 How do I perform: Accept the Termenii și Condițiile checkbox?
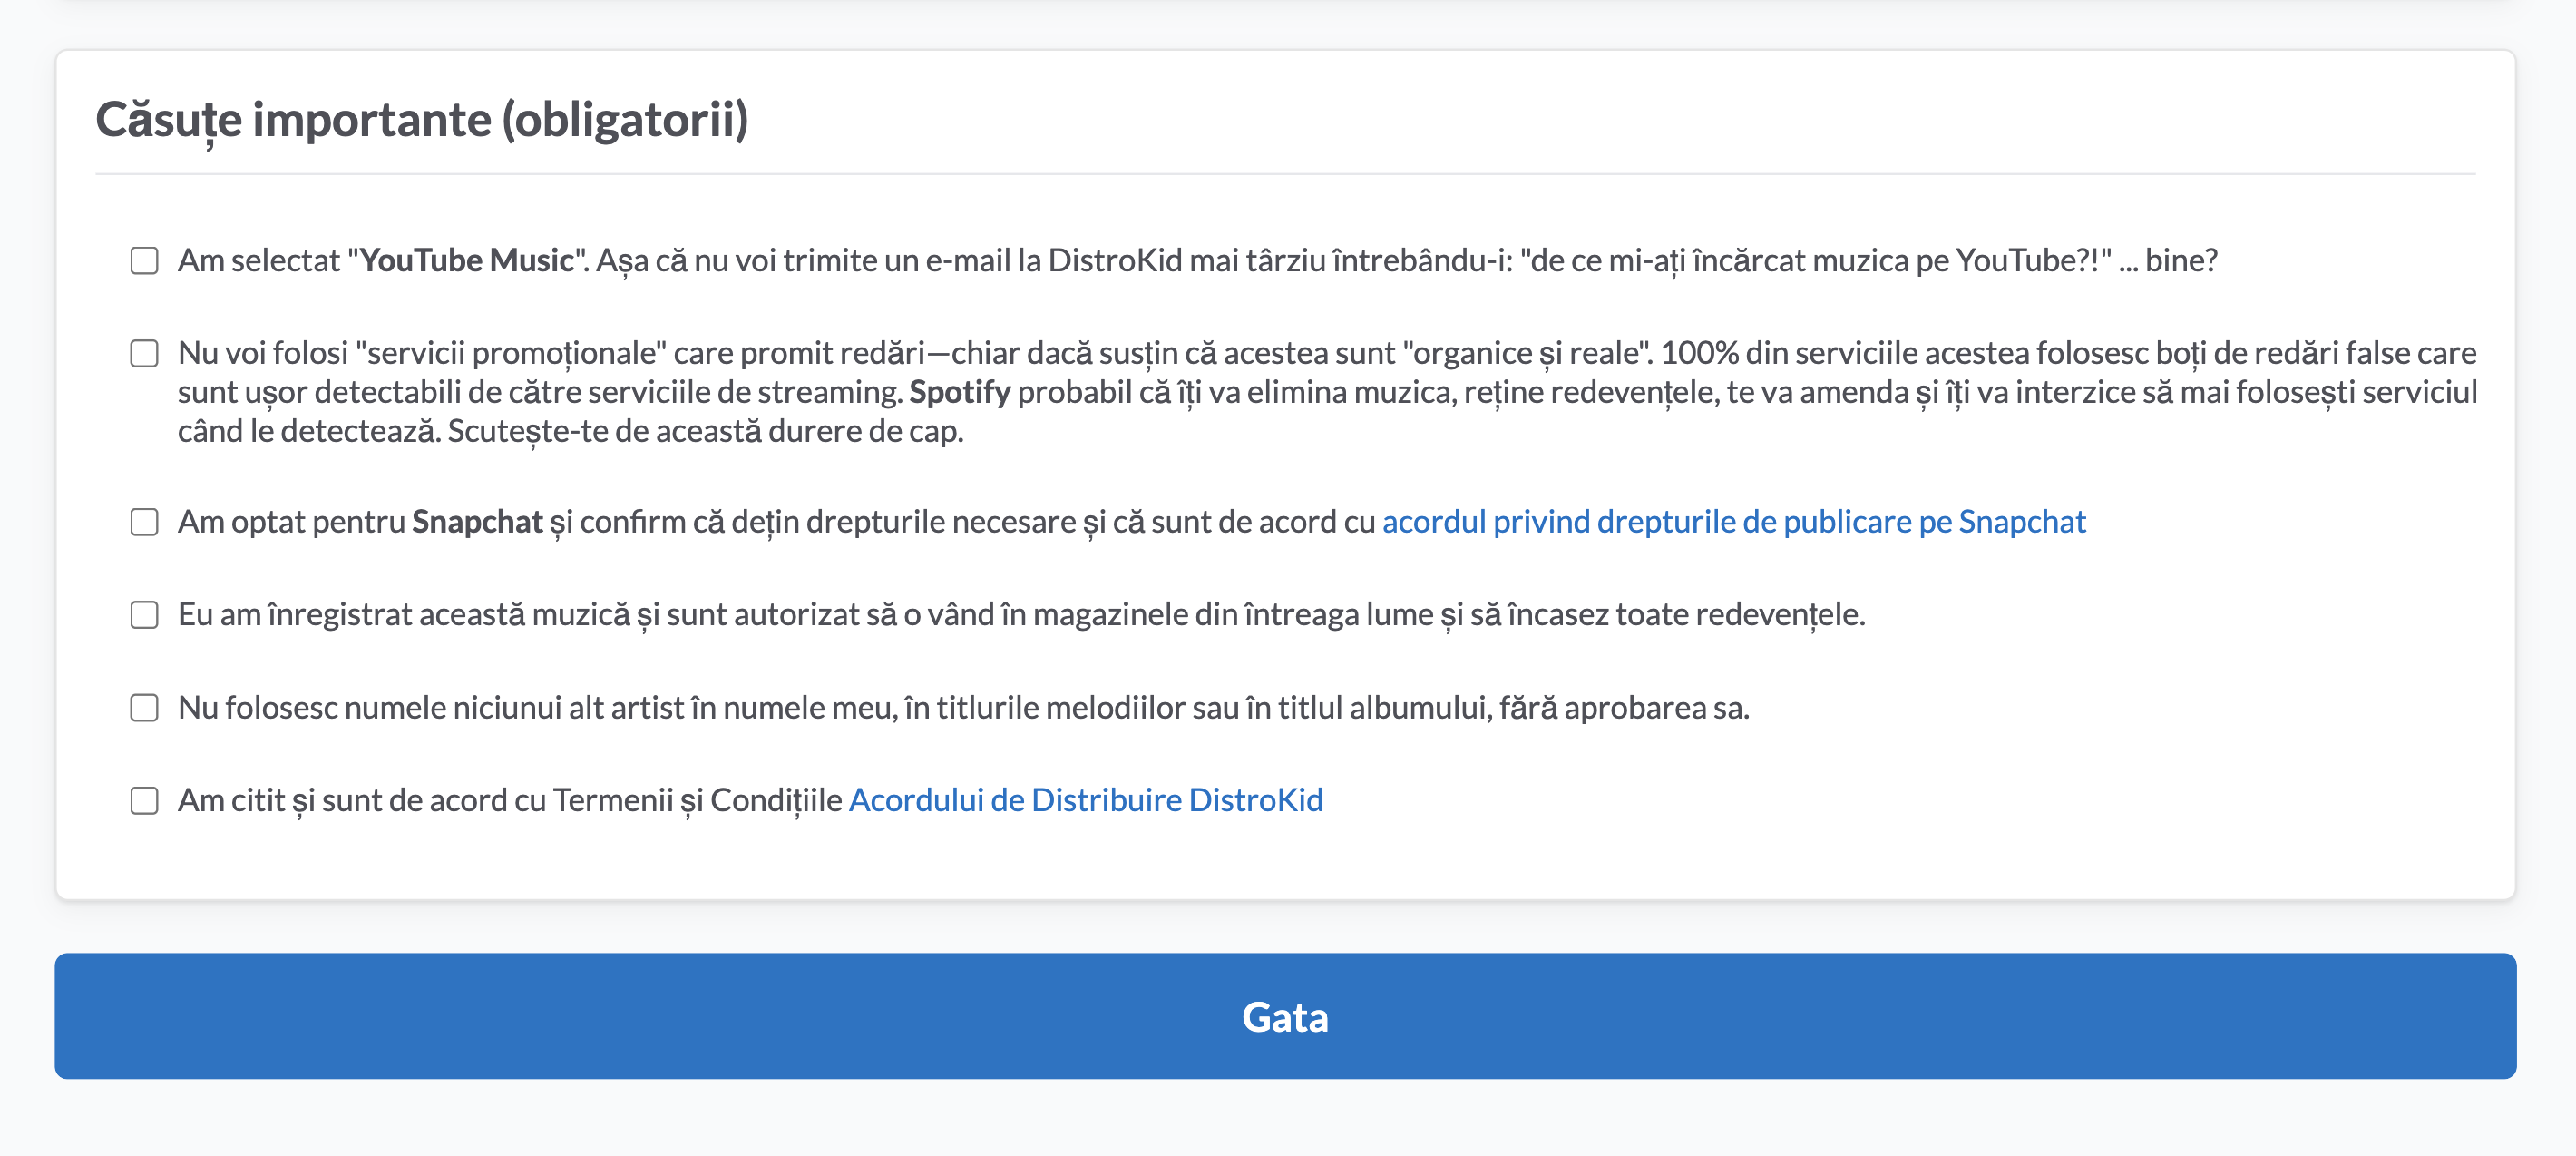coord(145,801)
